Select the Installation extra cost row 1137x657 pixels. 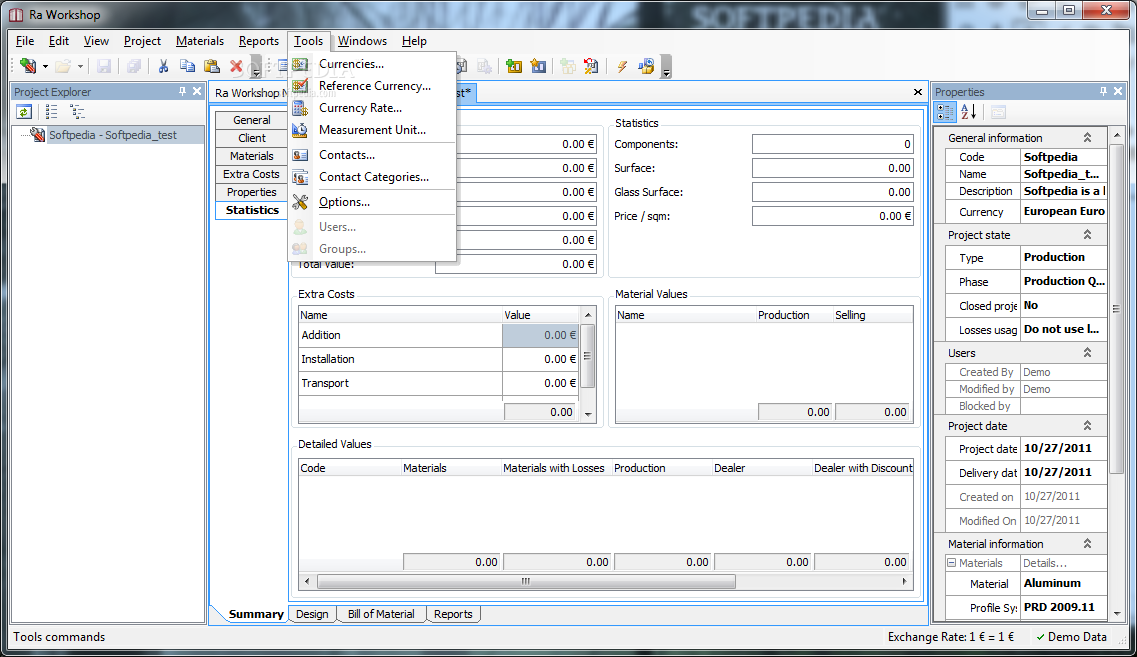pyautogui.click(x=438, y=360)
